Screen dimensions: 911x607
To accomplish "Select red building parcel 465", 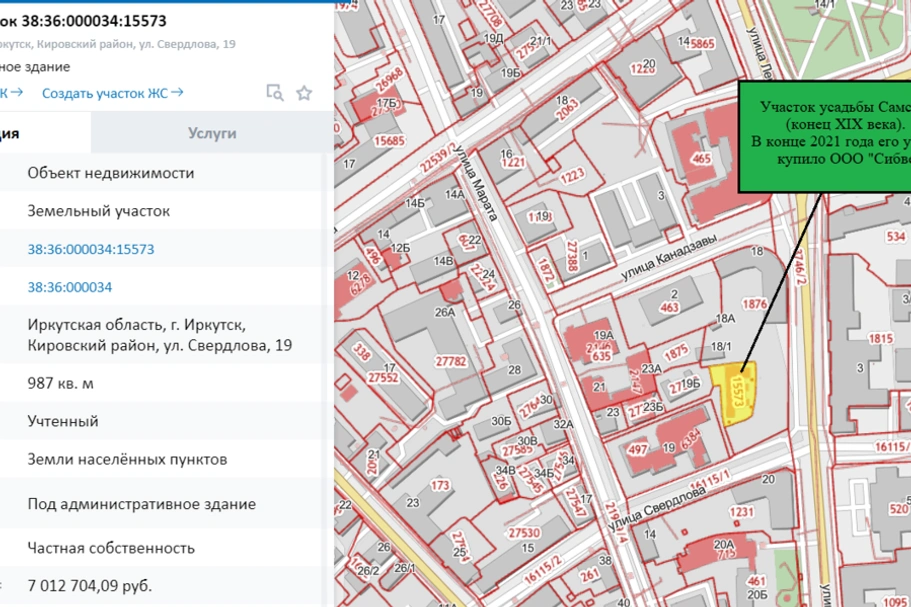I will click(701, 158).
